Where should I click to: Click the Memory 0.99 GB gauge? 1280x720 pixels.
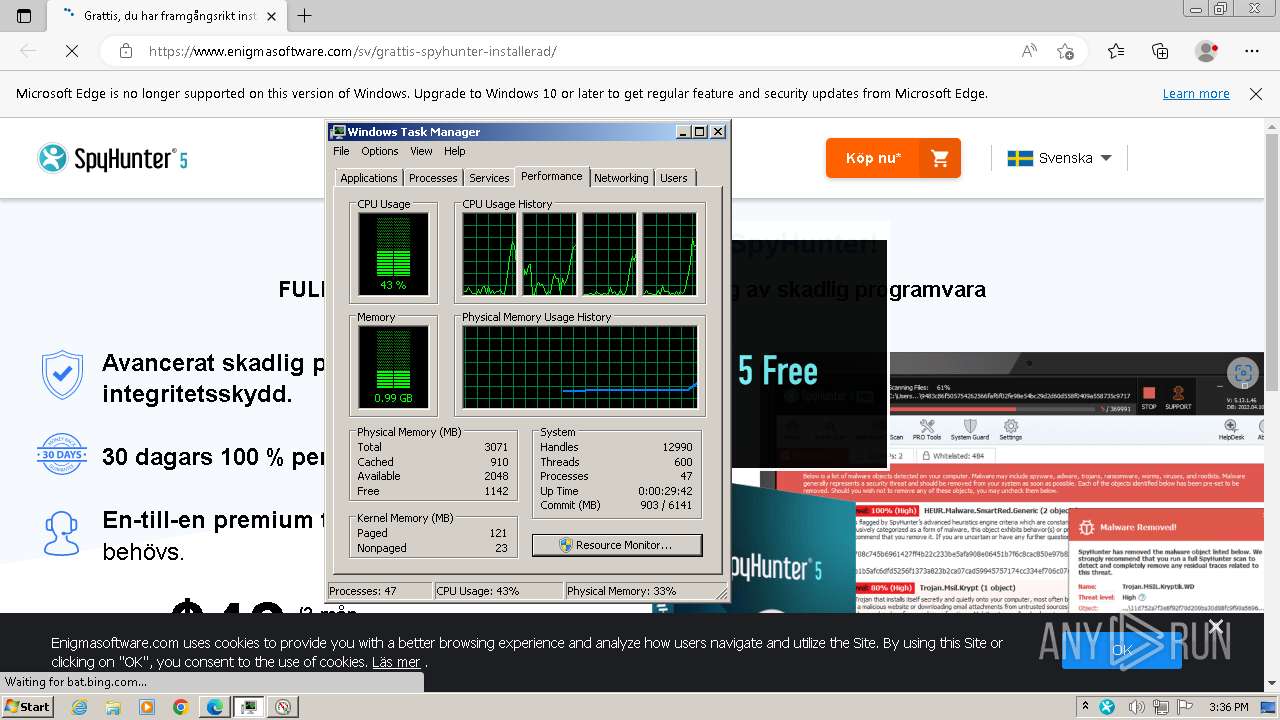click(x=393, y=367)
